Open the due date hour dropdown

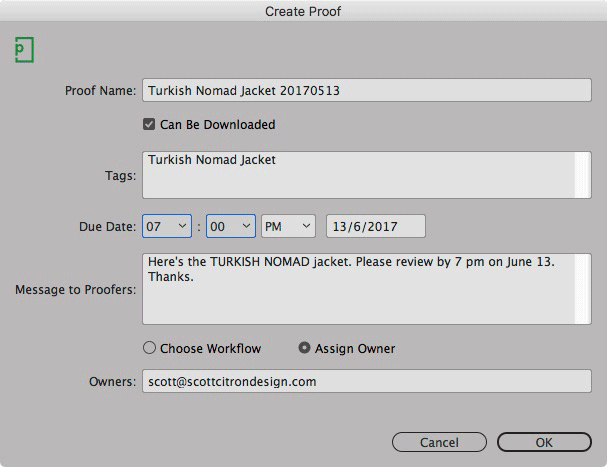coord(167,226)
